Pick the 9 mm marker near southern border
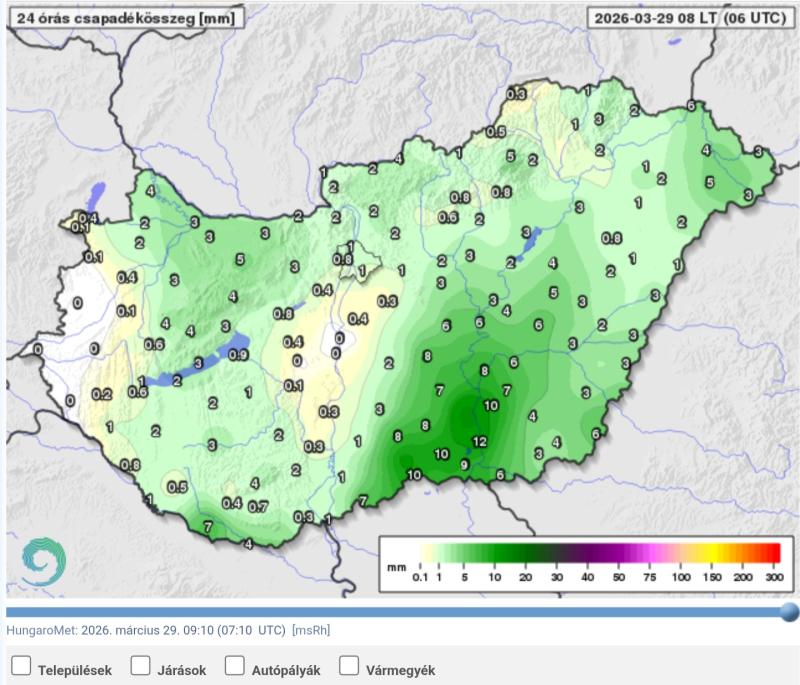The height and width of the screenshot is (685, 800). point(465,465)
